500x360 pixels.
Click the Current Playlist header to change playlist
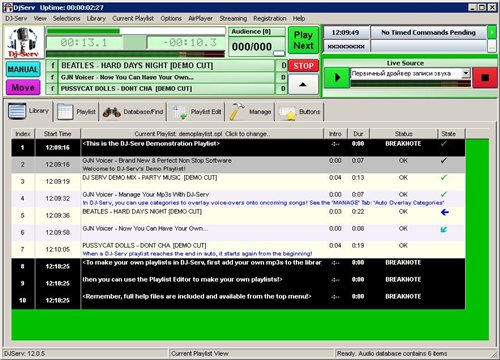click(202, 134)
